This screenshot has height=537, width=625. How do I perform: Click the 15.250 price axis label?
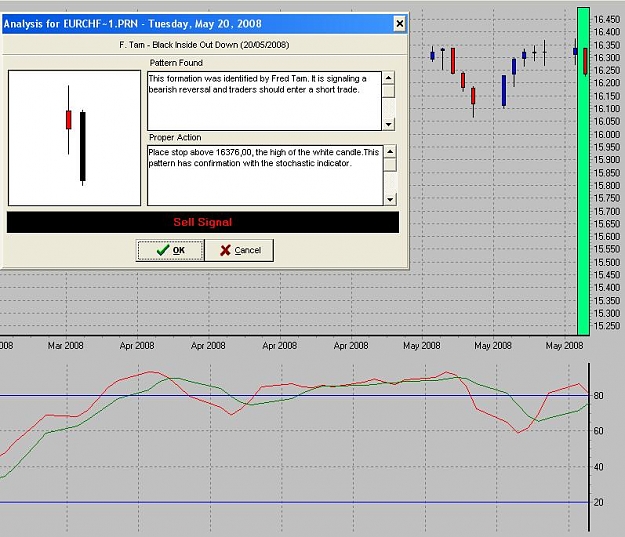[x=607, y=326]
